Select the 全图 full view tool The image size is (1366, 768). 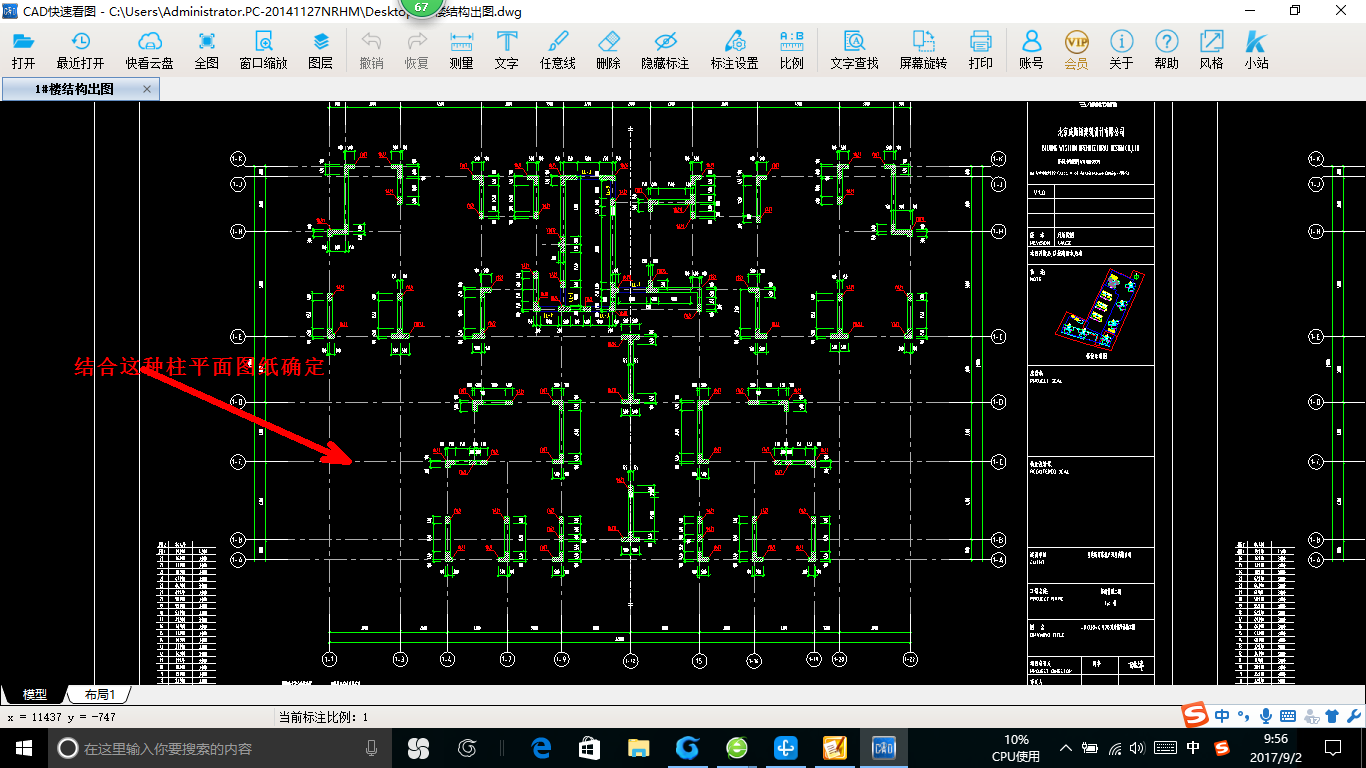207,50
